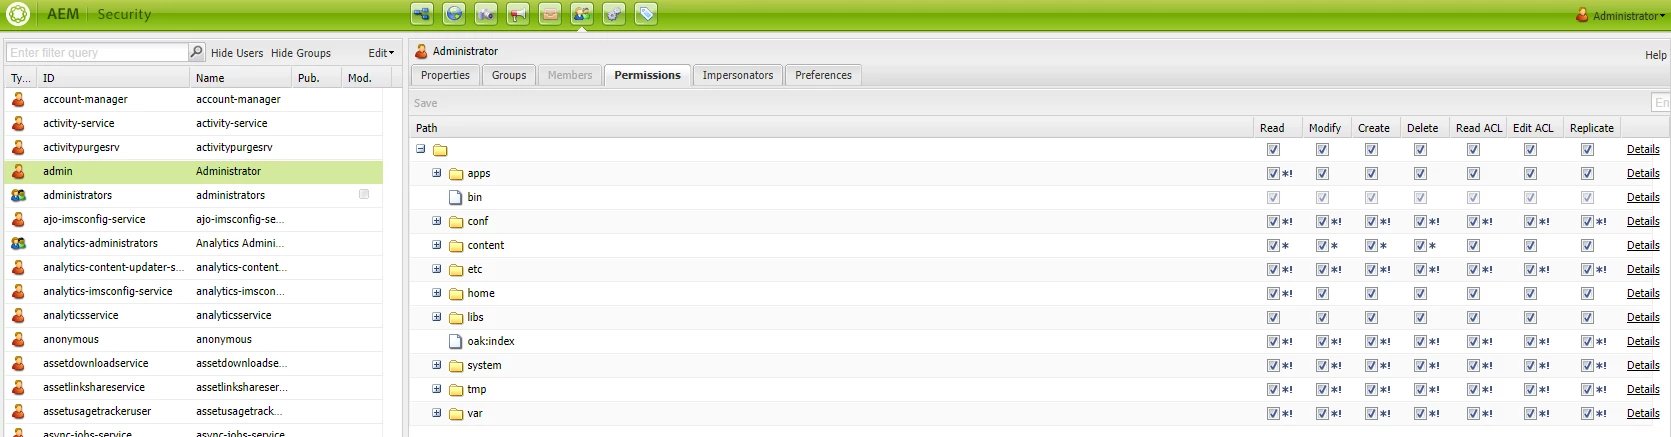Switch to the Preferences tab
Image resolution: width=1671 pixels, height=437 pixels.
pos(823,75)
